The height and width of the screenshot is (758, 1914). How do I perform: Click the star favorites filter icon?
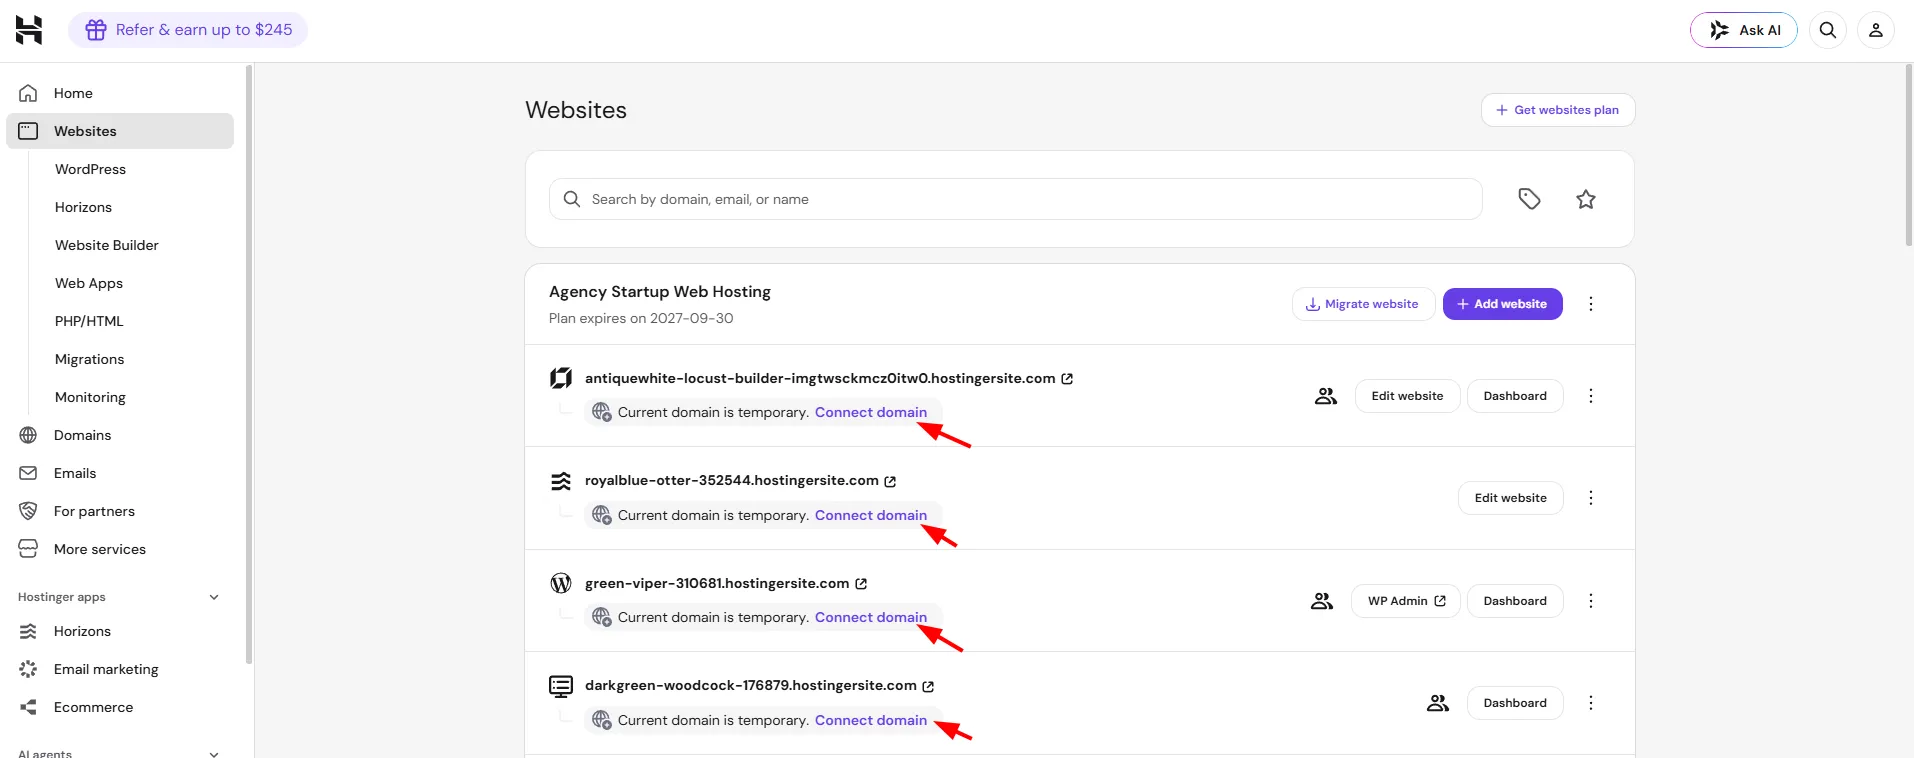tap(1586, 199)
